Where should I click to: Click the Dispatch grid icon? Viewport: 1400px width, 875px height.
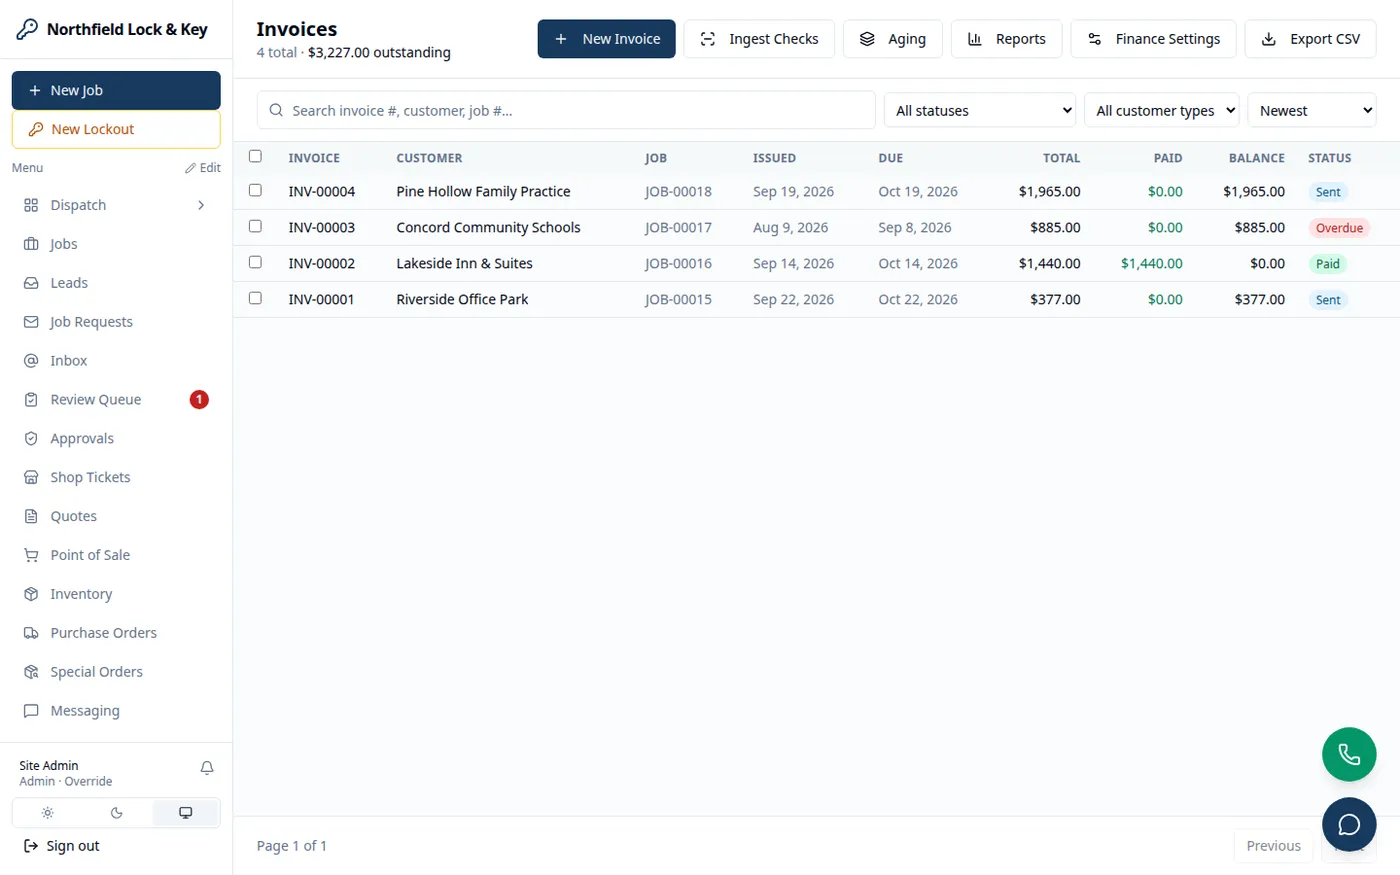(x=31, y=205)
